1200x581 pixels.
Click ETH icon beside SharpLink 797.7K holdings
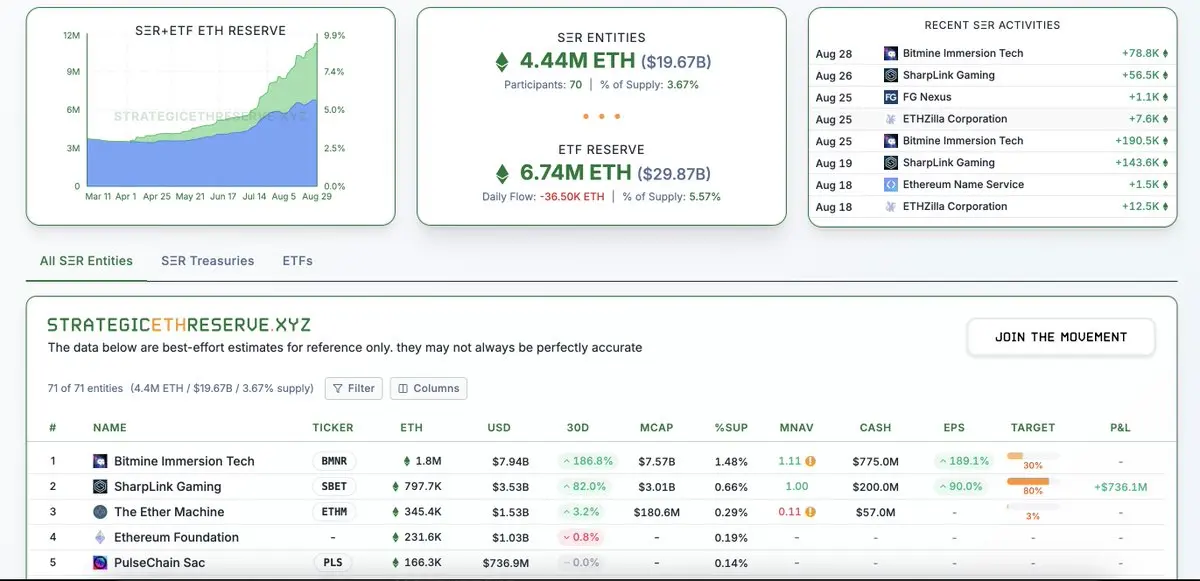(397, 487)
